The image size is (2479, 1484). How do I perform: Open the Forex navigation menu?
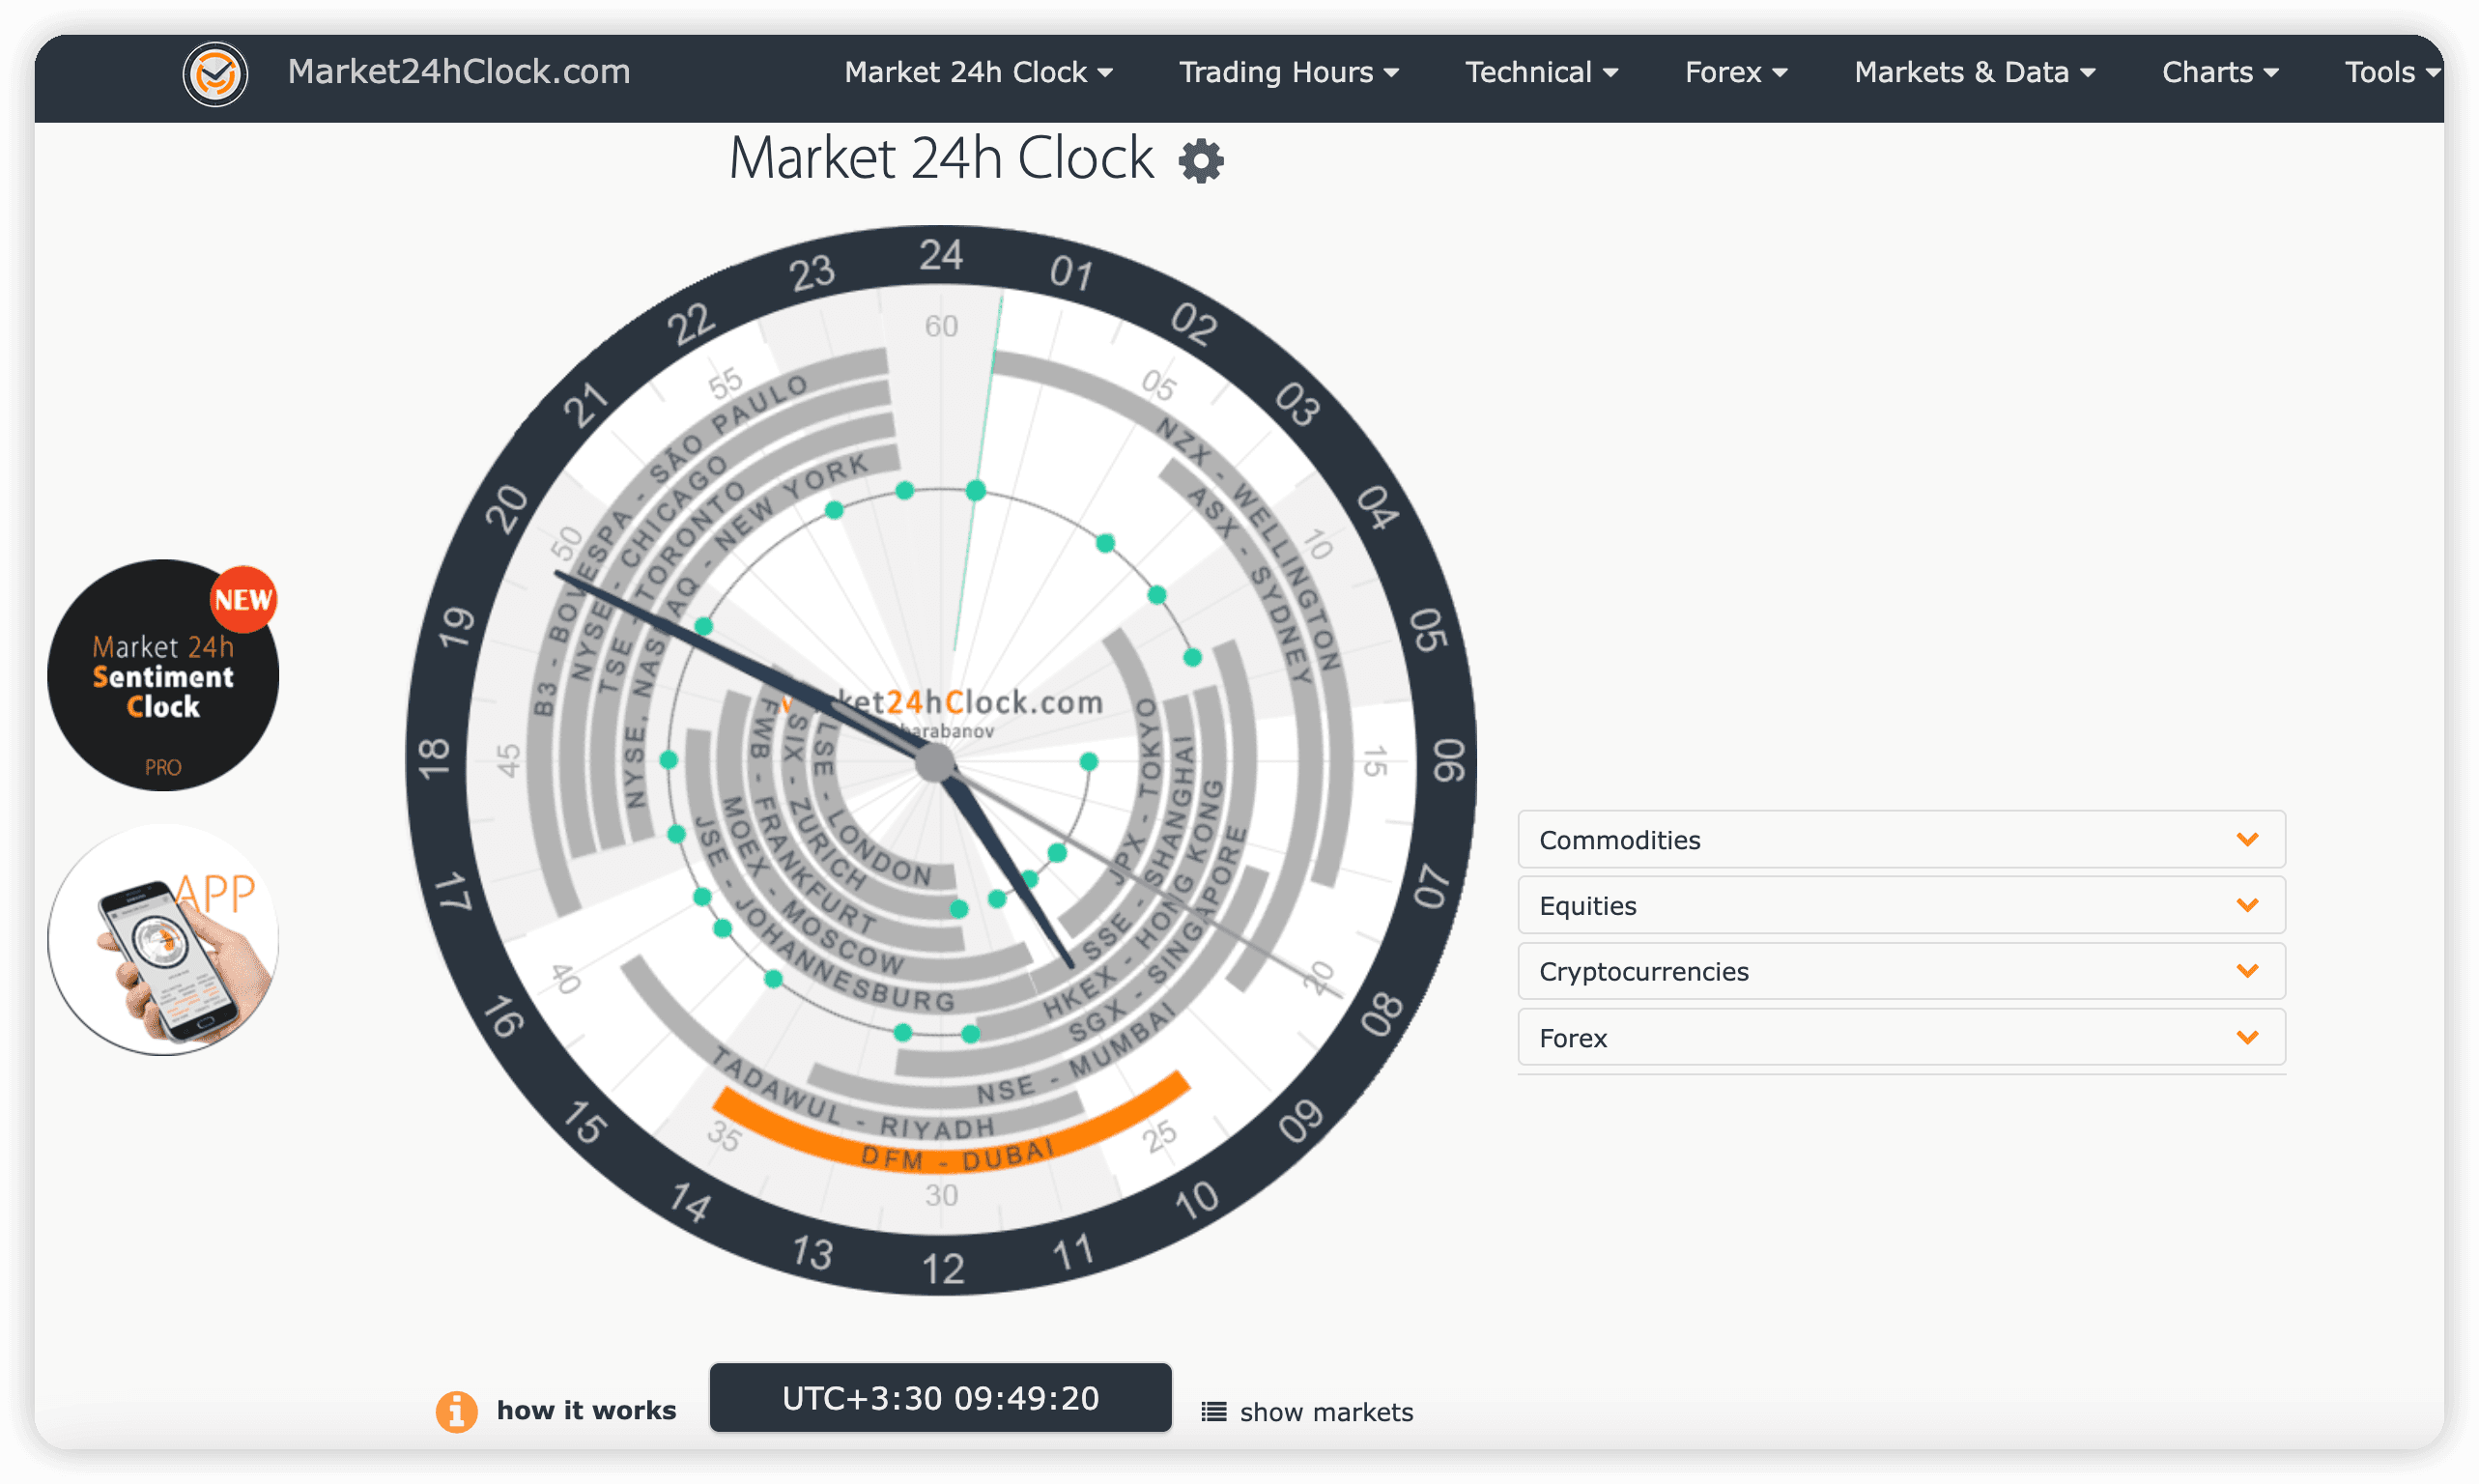click(1735, 72)
